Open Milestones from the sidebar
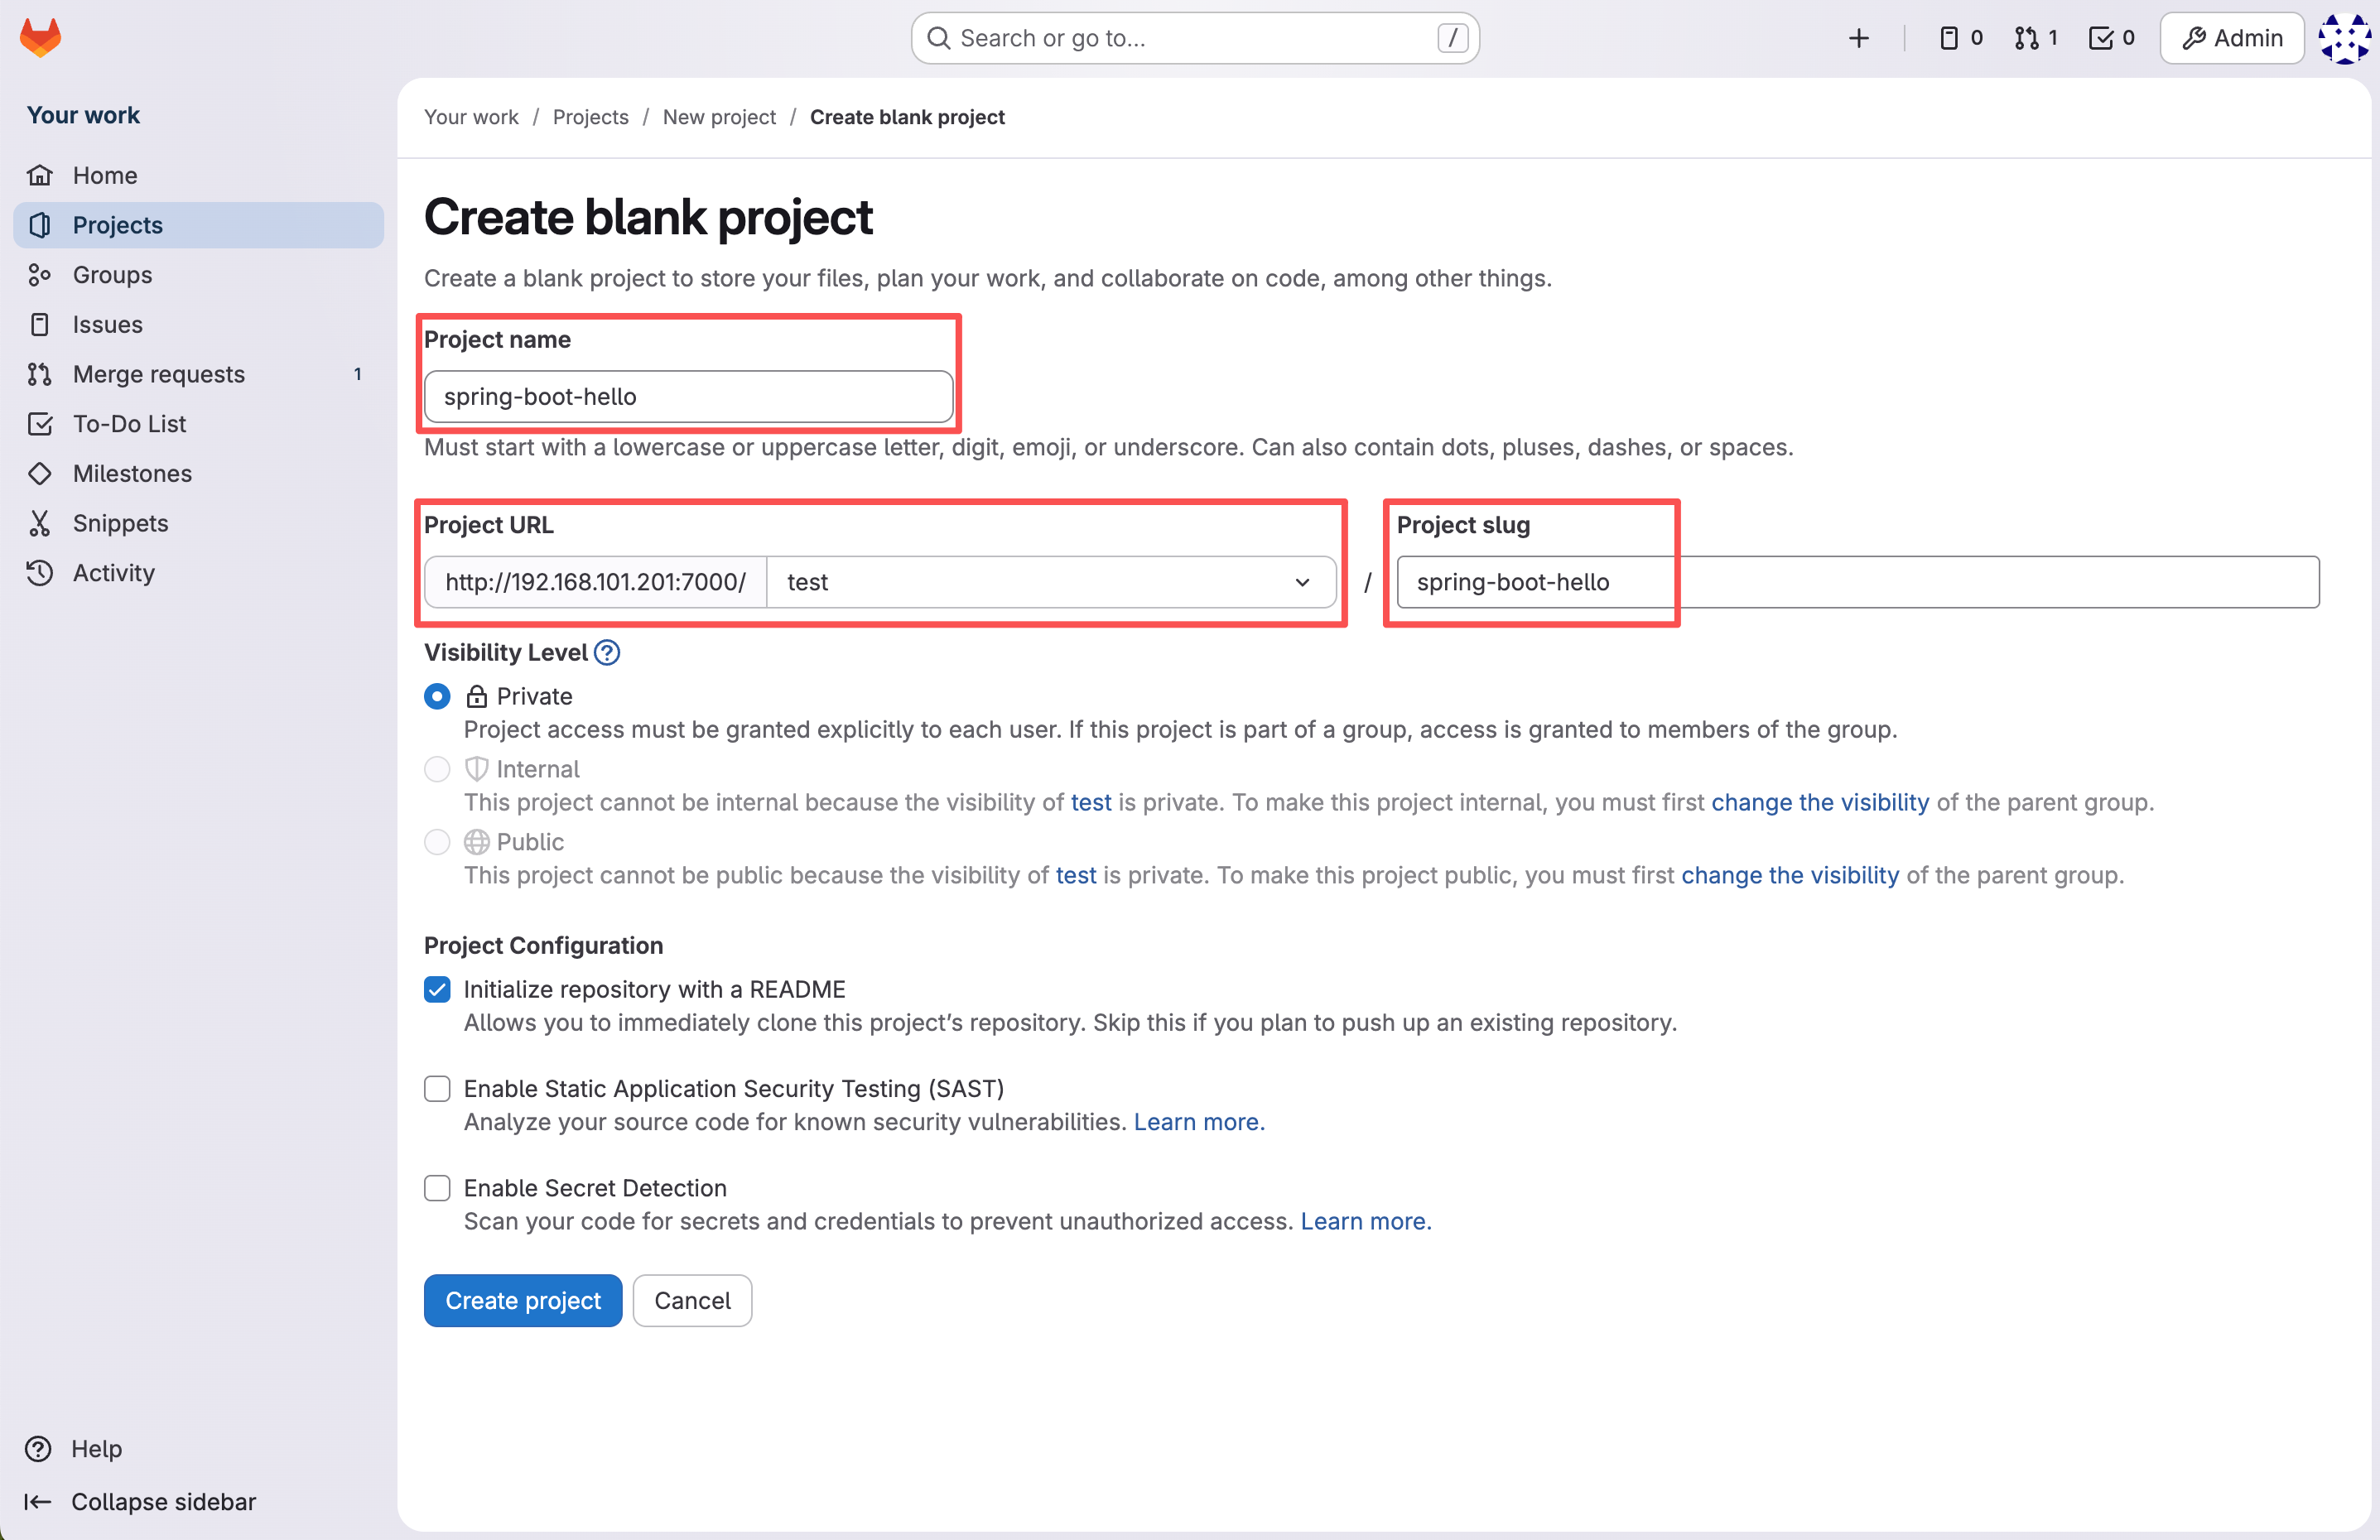 pyautogui.click(x=132, y=473)
